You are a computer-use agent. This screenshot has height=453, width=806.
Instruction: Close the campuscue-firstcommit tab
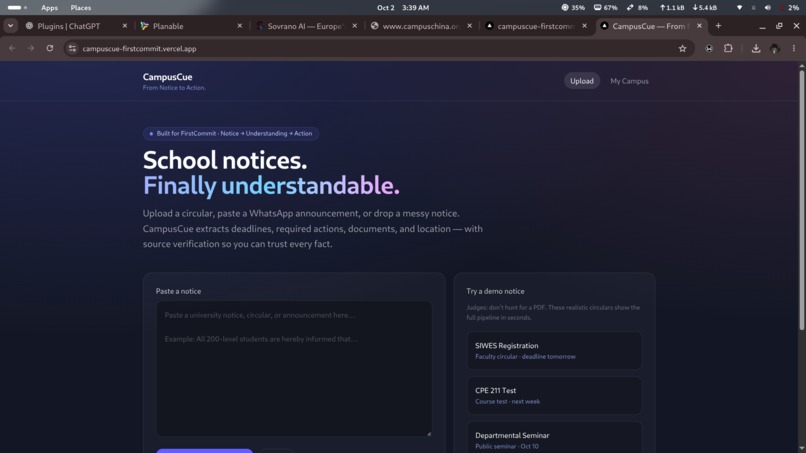pyautogui.click(x=584, y=26)
